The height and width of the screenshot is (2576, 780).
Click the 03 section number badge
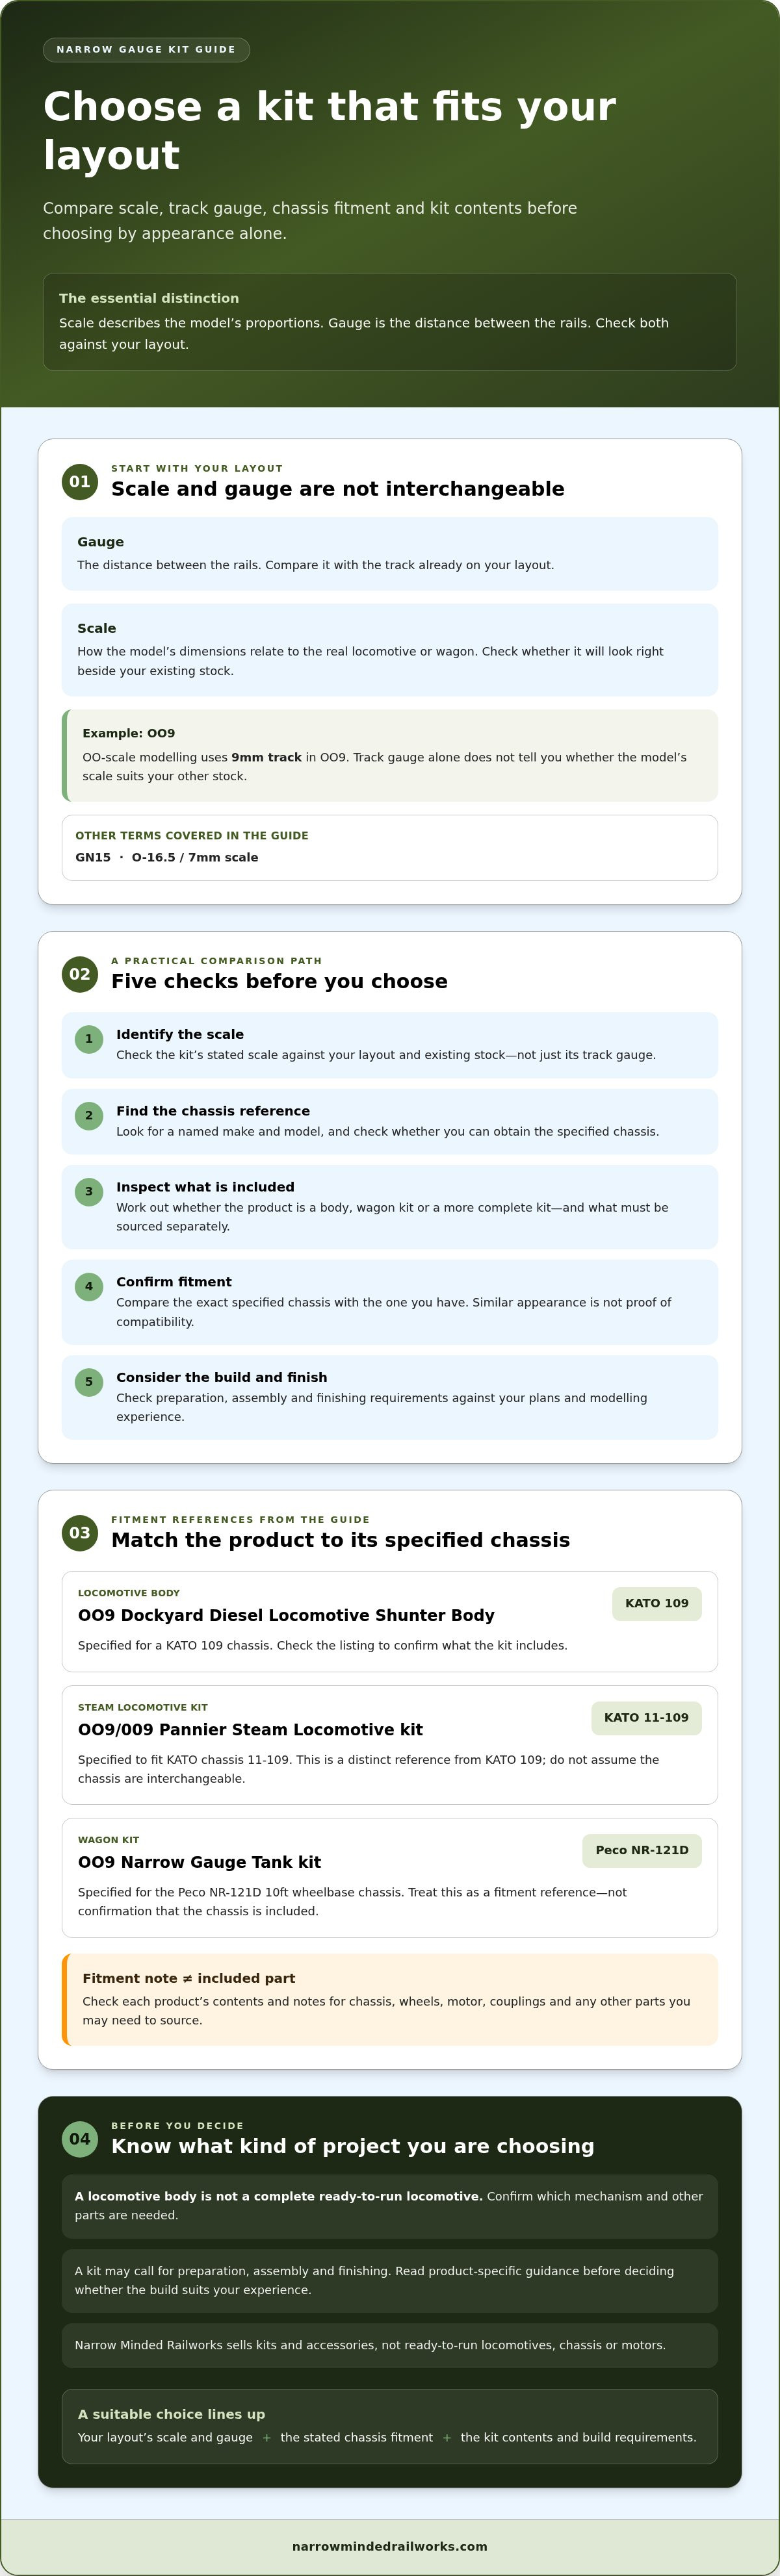[x=80, y=1533]
